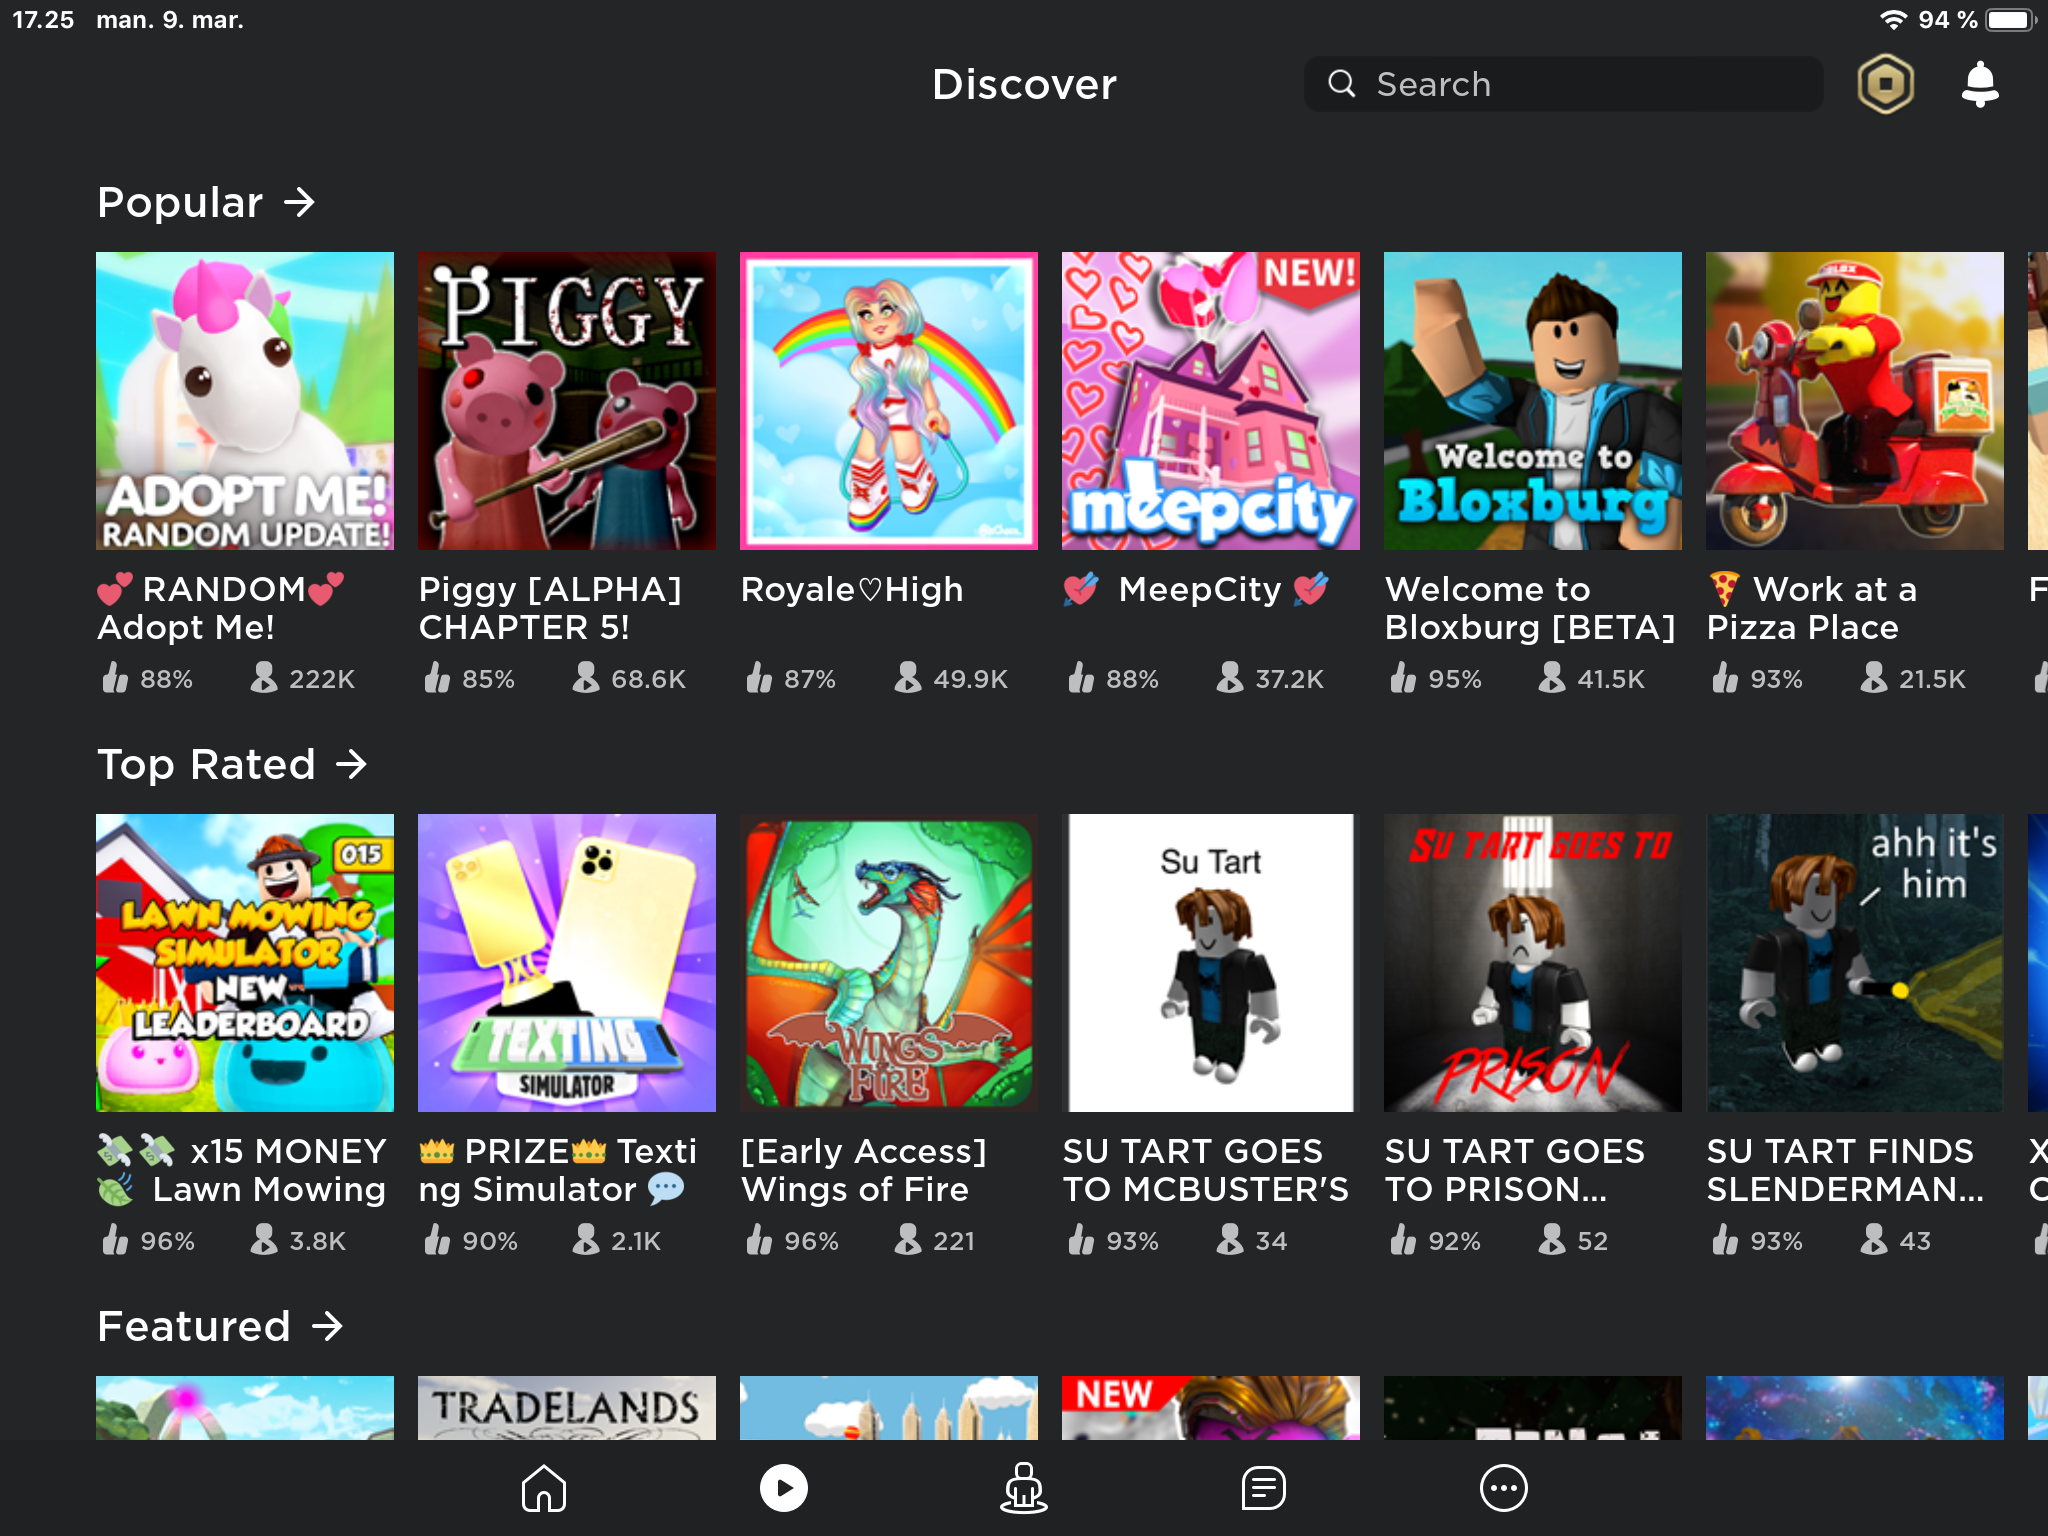Viewport: 2048px width, 1536px height.
Task: Click the 'Royale♡High' title text
Action: pyautogui.click(x=852, y=590)
